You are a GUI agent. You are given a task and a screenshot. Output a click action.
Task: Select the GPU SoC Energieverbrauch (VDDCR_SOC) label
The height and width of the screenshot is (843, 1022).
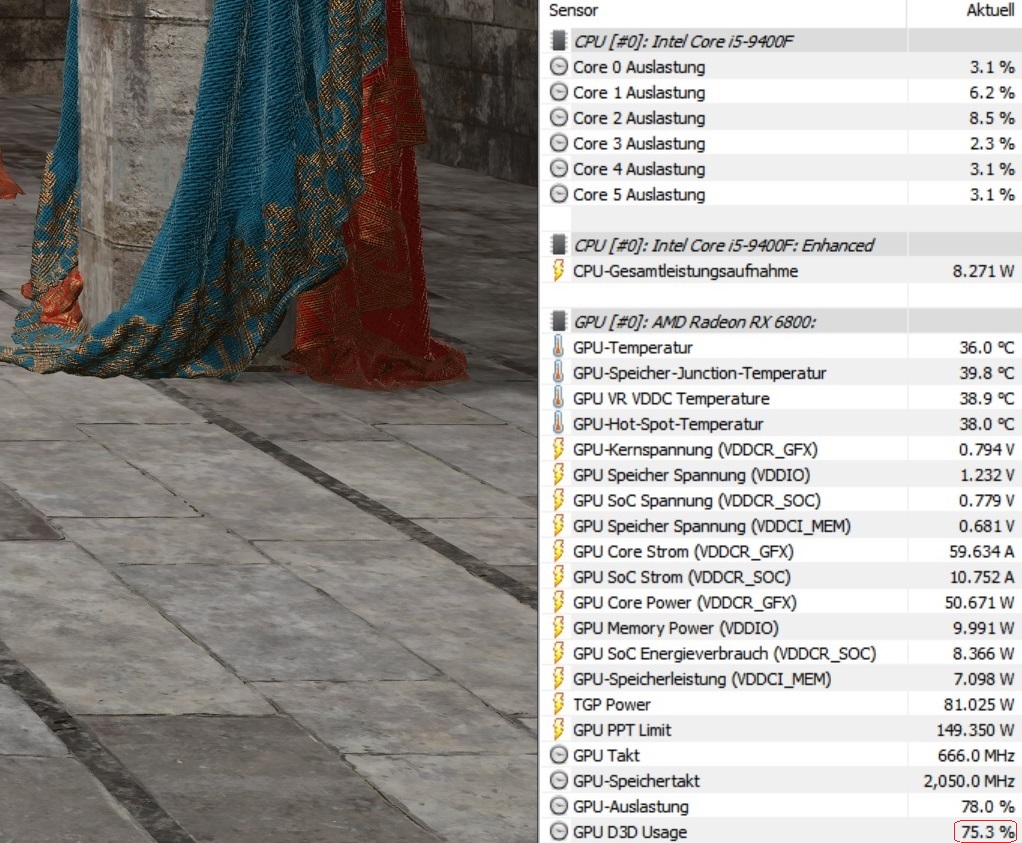pyautogui.click(x=724, y=653)
